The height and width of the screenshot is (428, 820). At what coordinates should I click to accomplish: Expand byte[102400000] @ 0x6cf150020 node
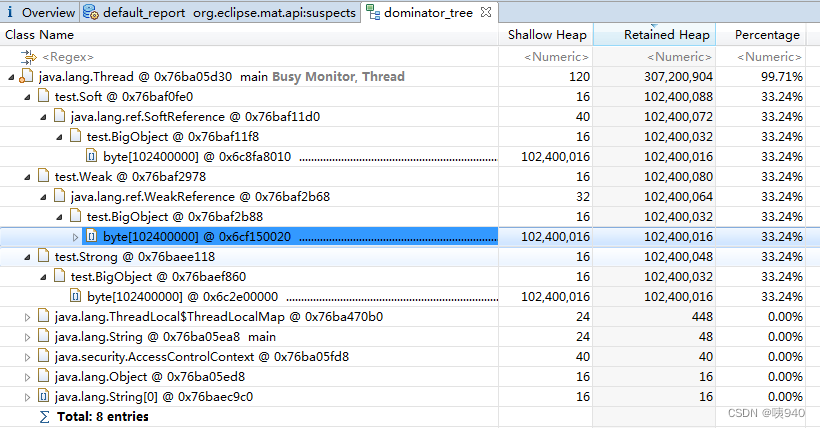[75, 237]
